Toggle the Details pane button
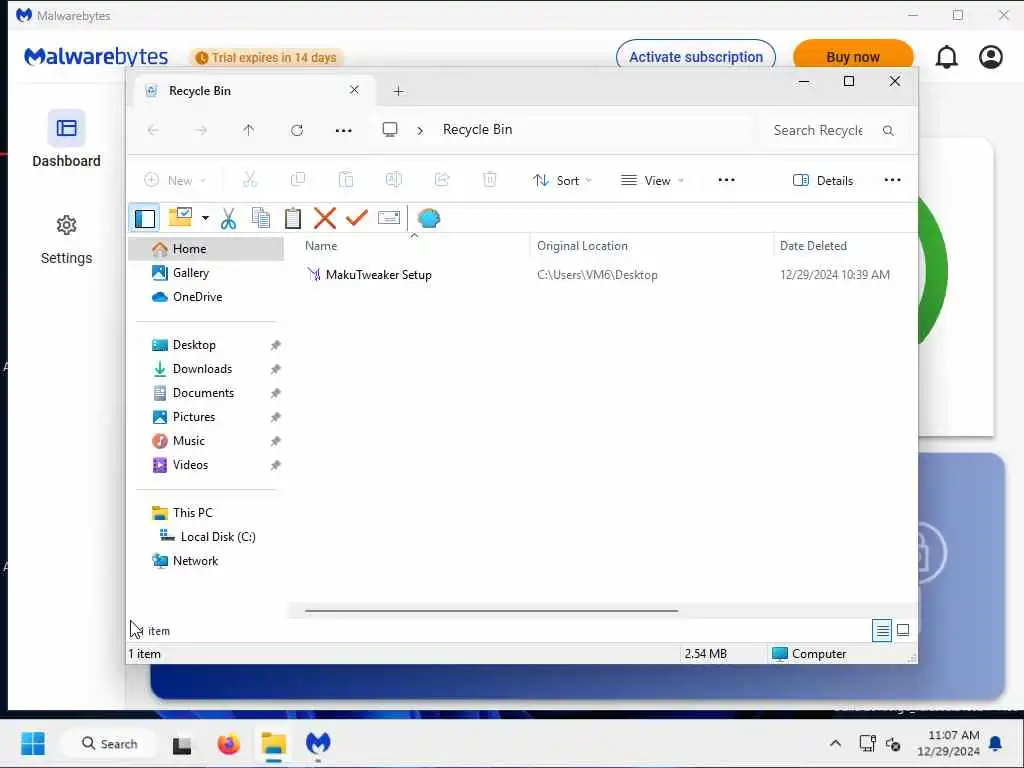Viewport: 1024px width, 768px height. pos(823,180)
